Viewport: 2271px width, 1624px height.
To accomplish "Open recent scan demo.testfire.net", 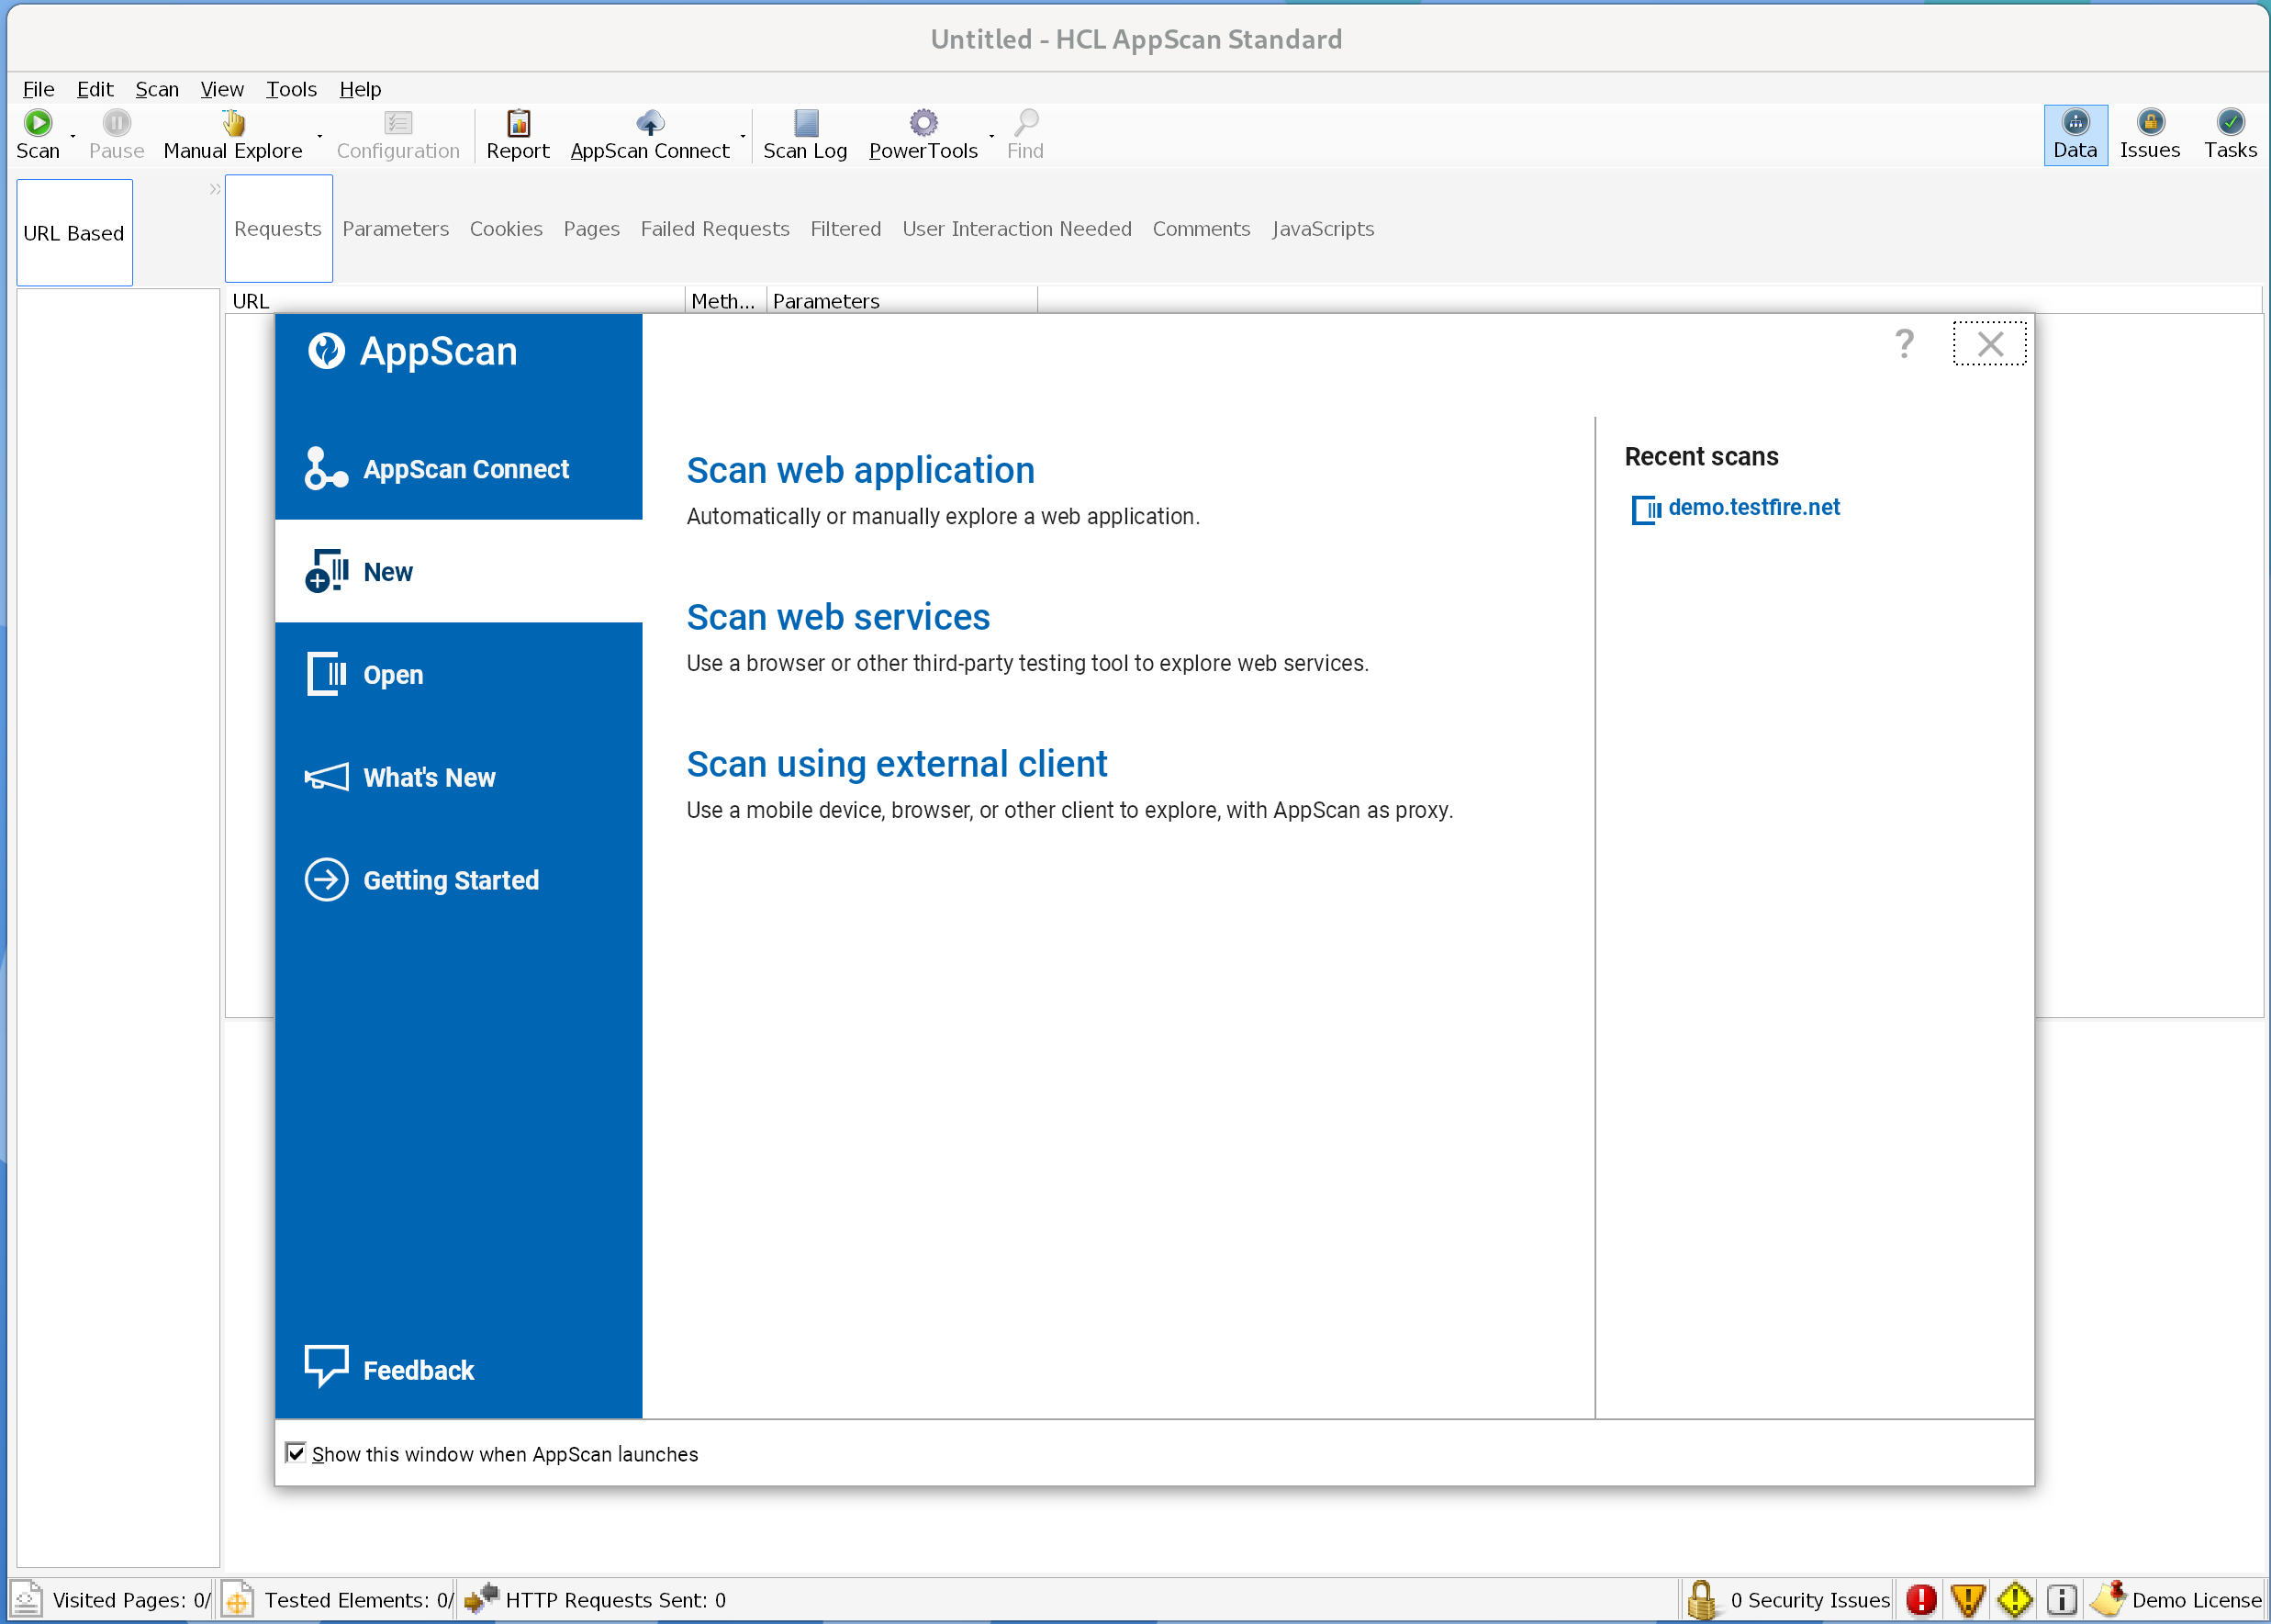I will pyautogui.click(x=1753, y=507).
